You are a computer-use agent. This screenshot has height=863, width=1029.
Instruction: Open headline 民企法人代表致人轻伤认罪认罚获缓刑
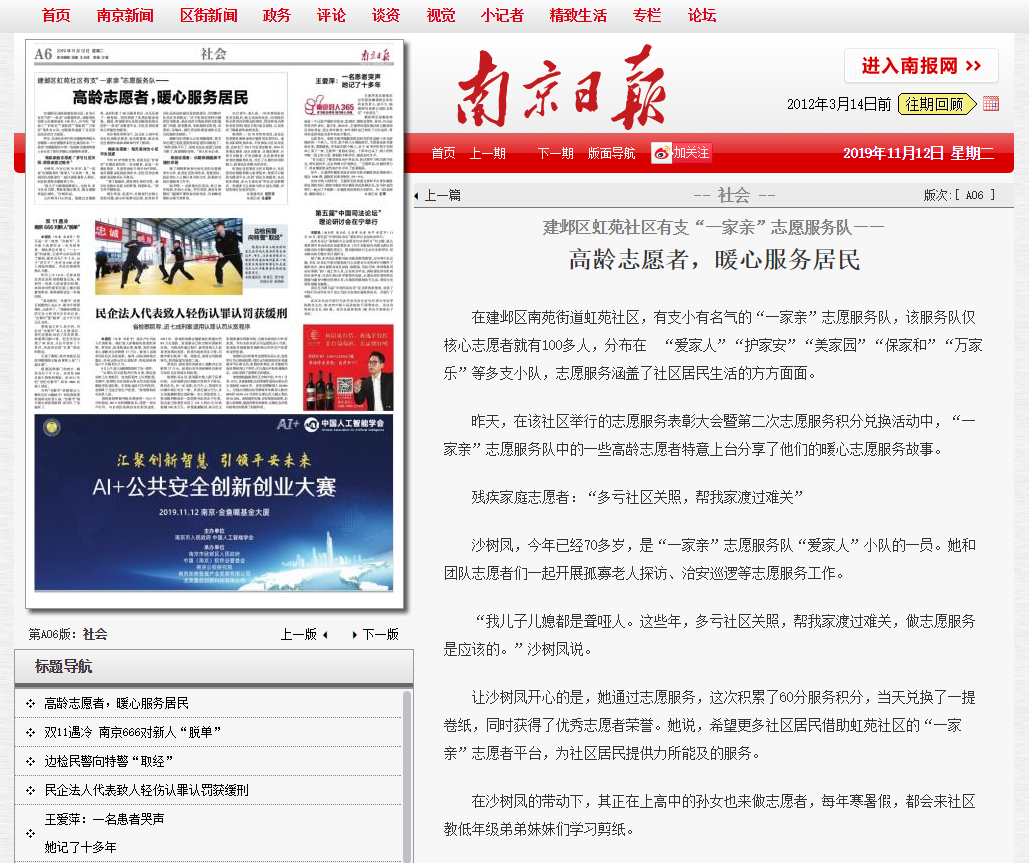(x=146, y=790)
